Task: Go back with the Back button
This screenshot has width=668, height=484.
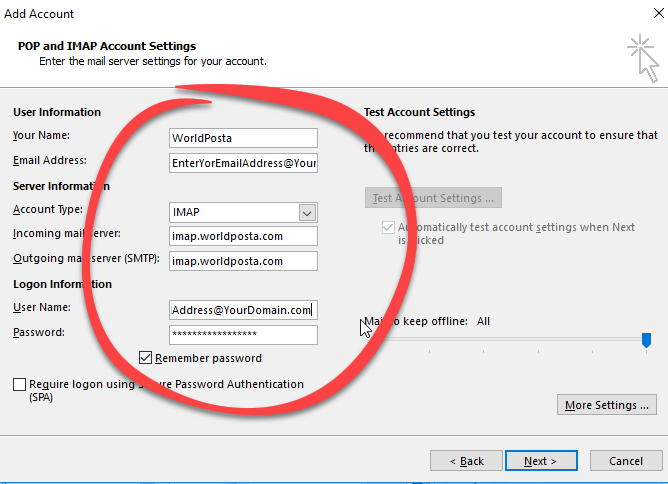Action: 466,461
